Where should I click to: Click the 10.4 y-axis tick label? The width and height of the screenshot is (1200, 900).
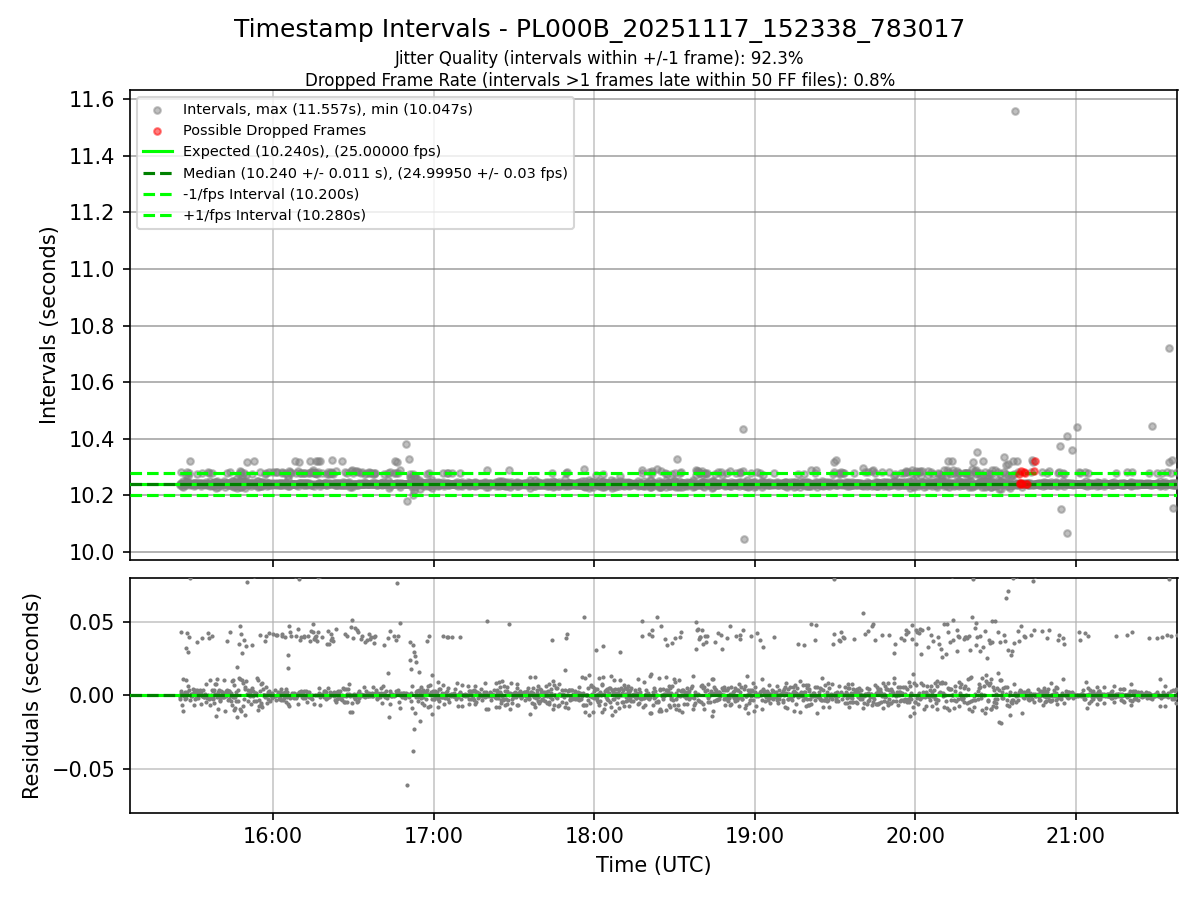[94, 439]
